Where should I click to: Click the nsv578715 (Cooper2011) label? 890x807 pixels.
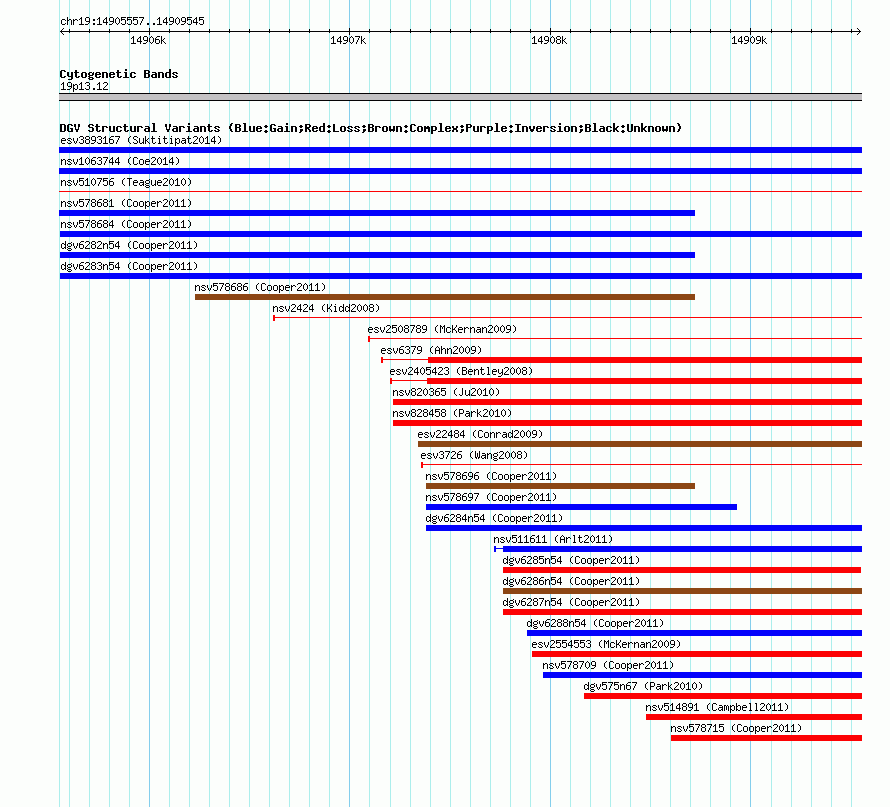coord(736,728)
